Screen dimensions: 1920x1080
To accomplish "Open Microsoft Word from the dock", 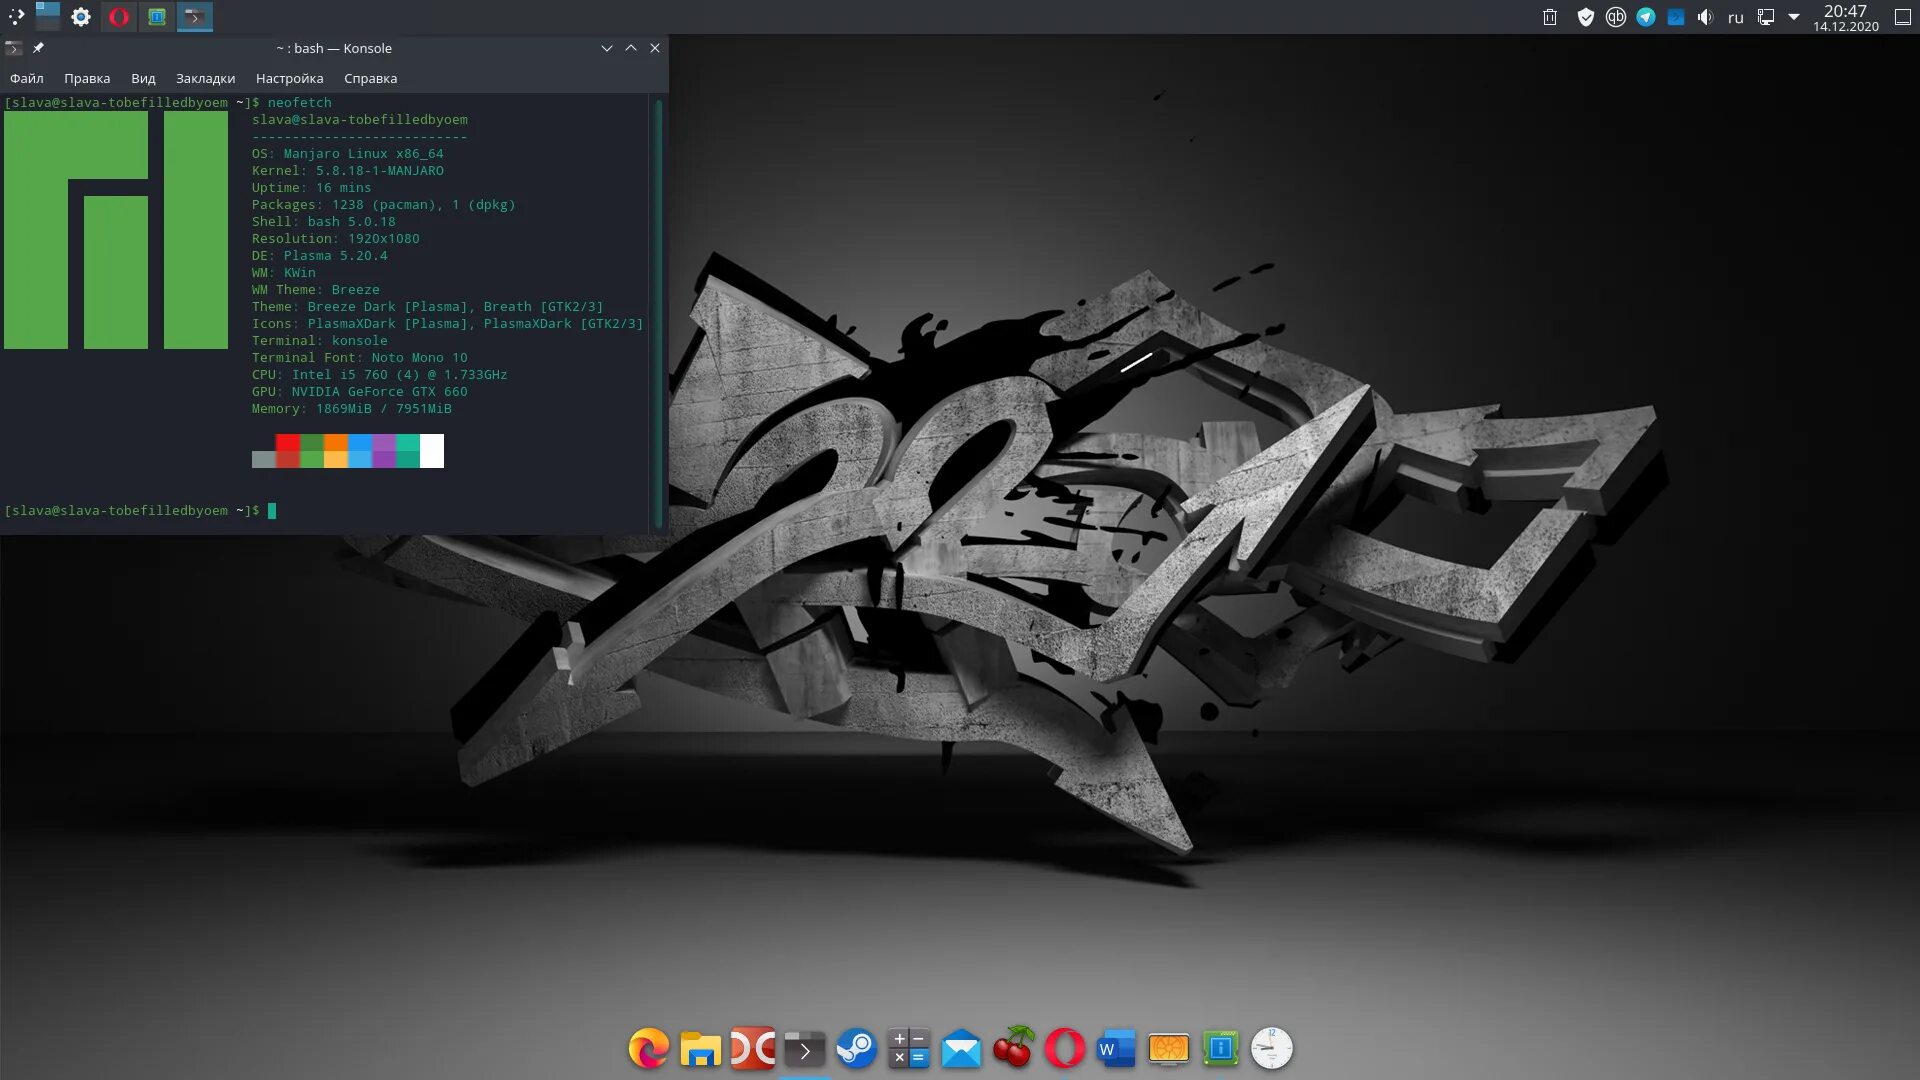I will 1116,1049.
